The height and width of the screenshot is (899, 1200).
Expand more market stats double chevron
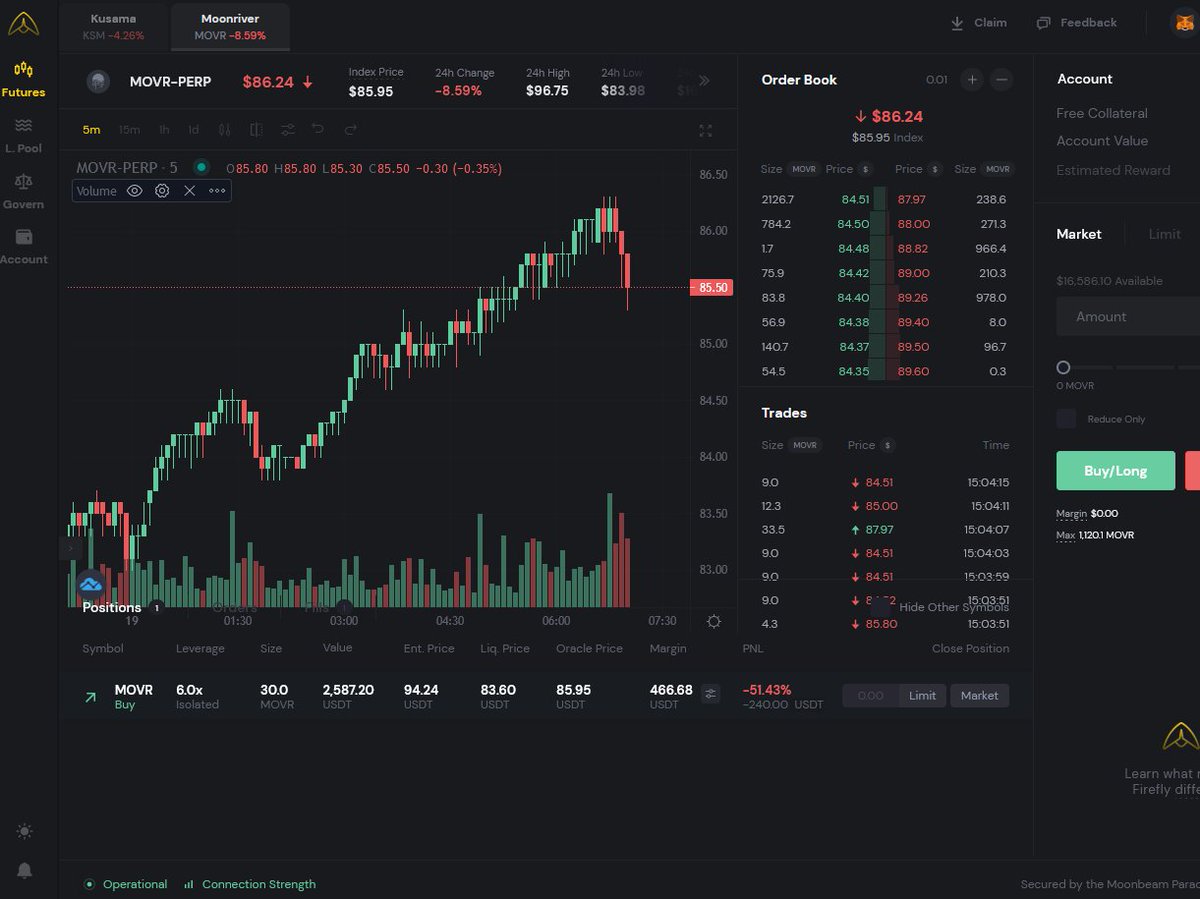pyautogui.click(x=704, y=81)
